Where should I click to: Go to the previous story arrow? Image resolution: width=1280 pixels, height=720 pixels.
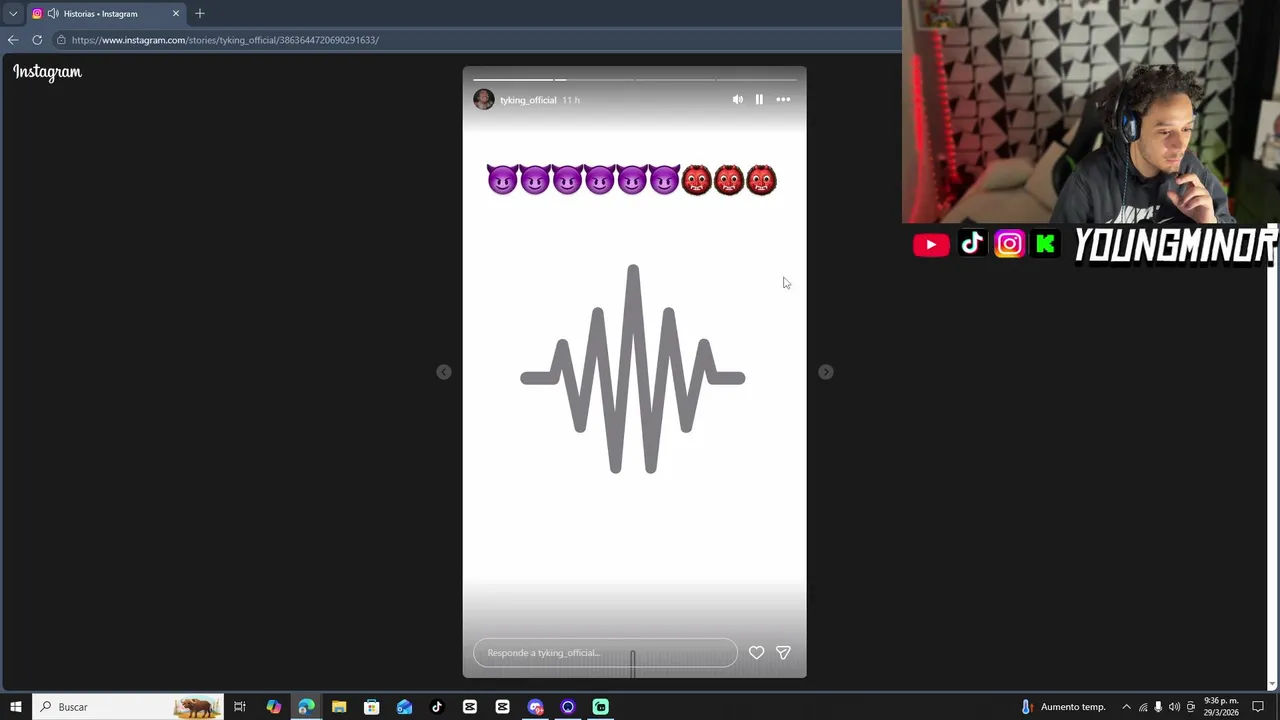pos(444,372)
